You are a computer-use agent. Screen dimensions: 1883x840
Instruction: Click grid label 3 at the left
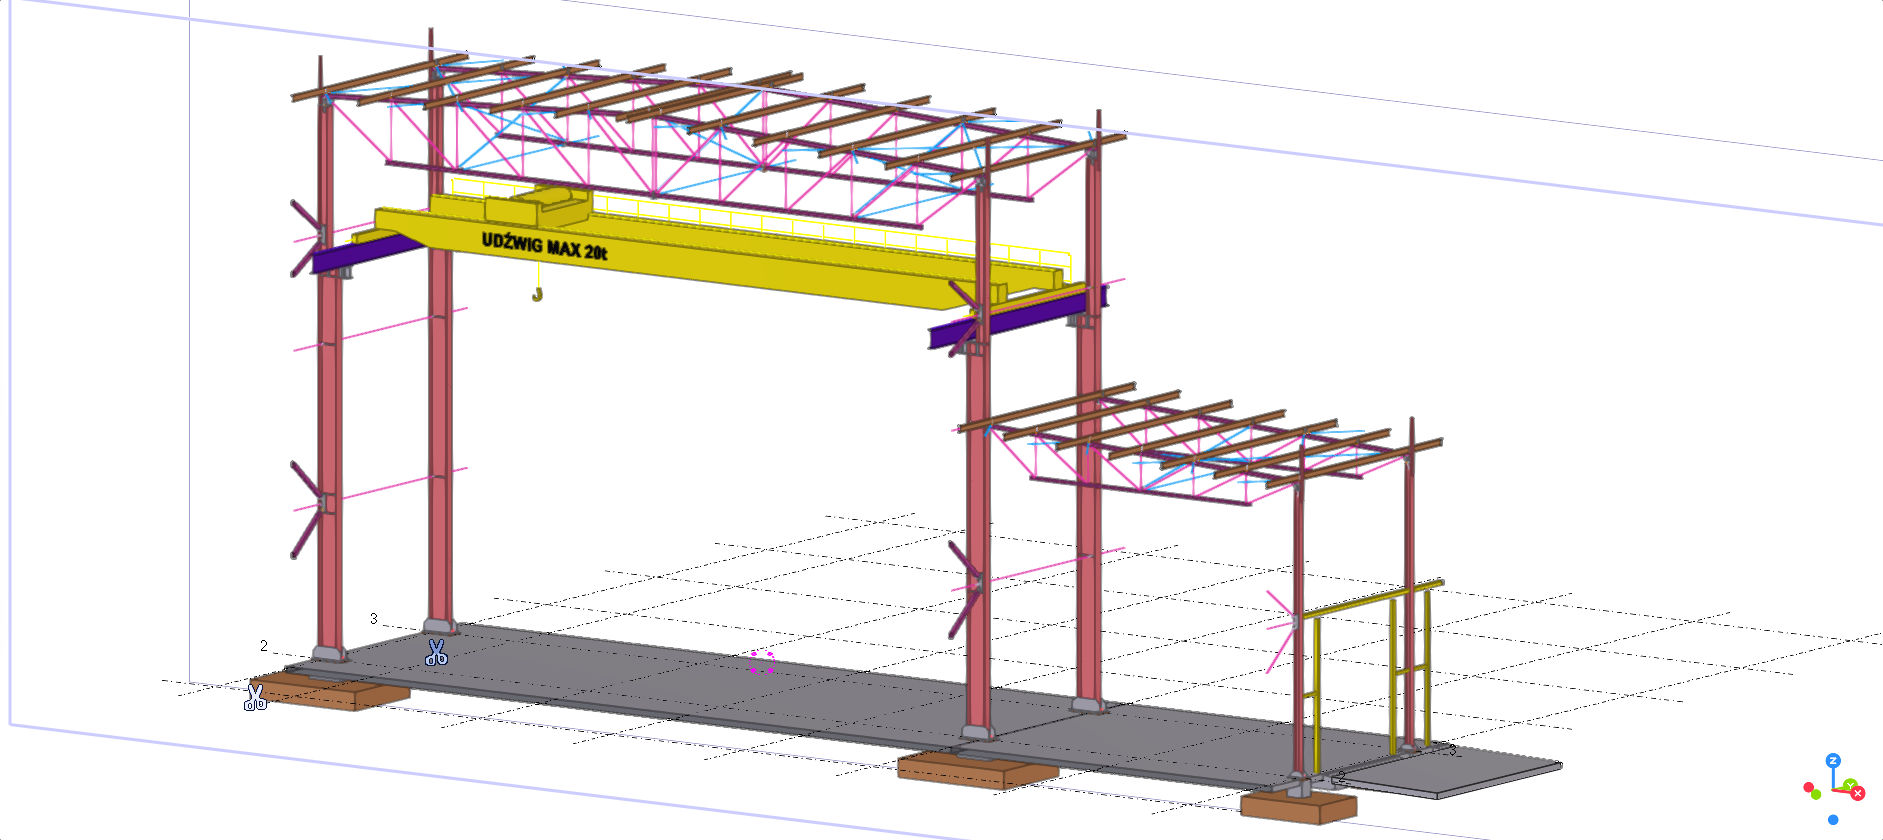tap(374, 619)
